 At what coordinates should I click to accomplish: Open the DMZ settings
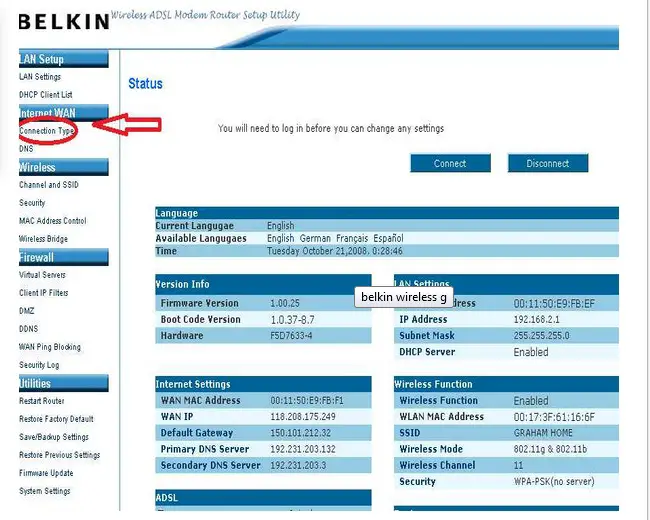[27, 311]
